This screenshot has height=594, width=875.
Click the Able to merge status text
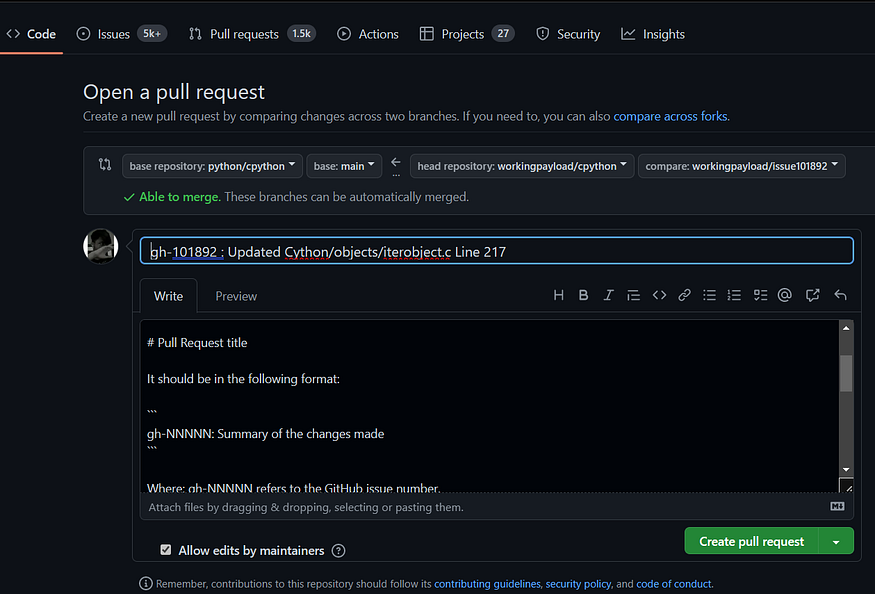tap(180, 197)
